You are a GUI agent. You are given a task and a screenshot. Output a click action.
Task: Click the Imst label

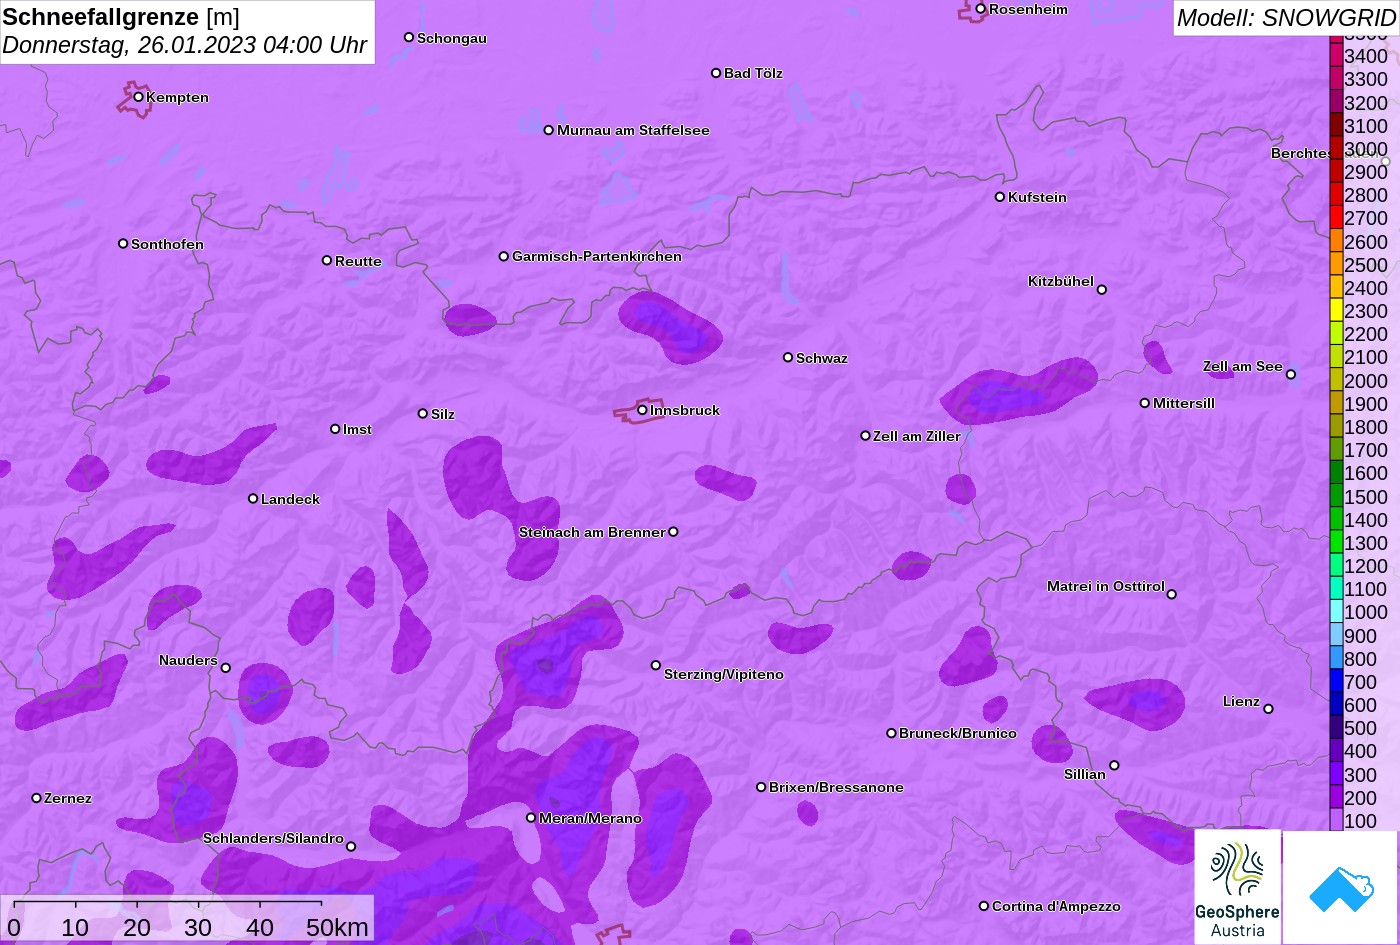pyautogui.click(x=357, y=429)
